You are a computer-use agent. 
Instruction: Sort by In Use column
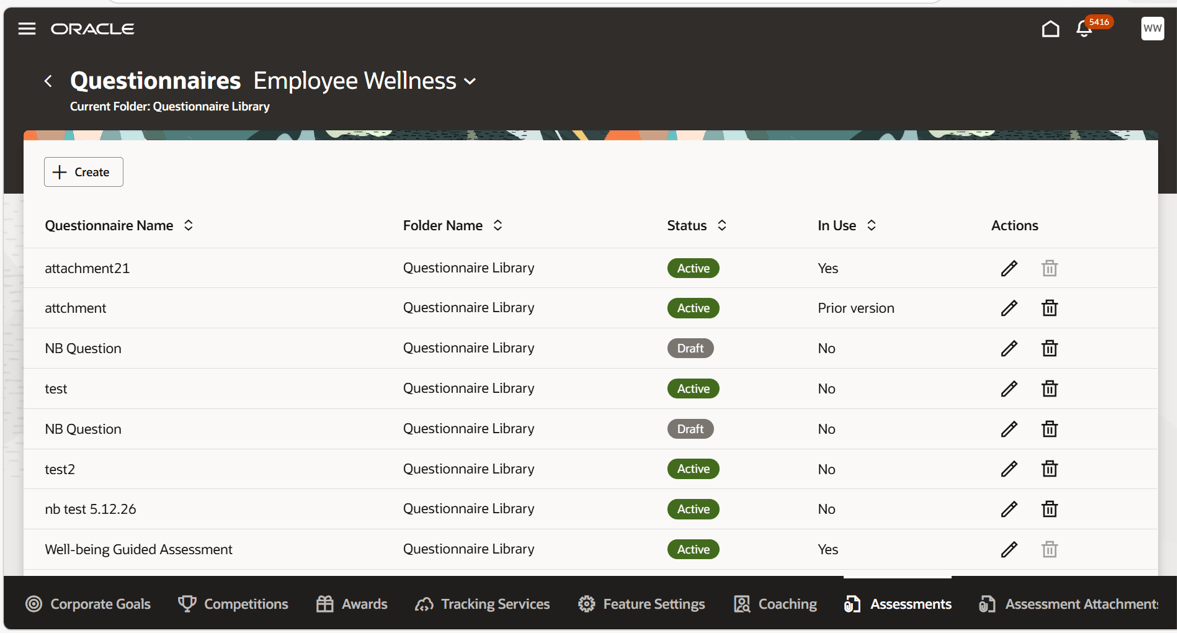[x=871, y=225]
